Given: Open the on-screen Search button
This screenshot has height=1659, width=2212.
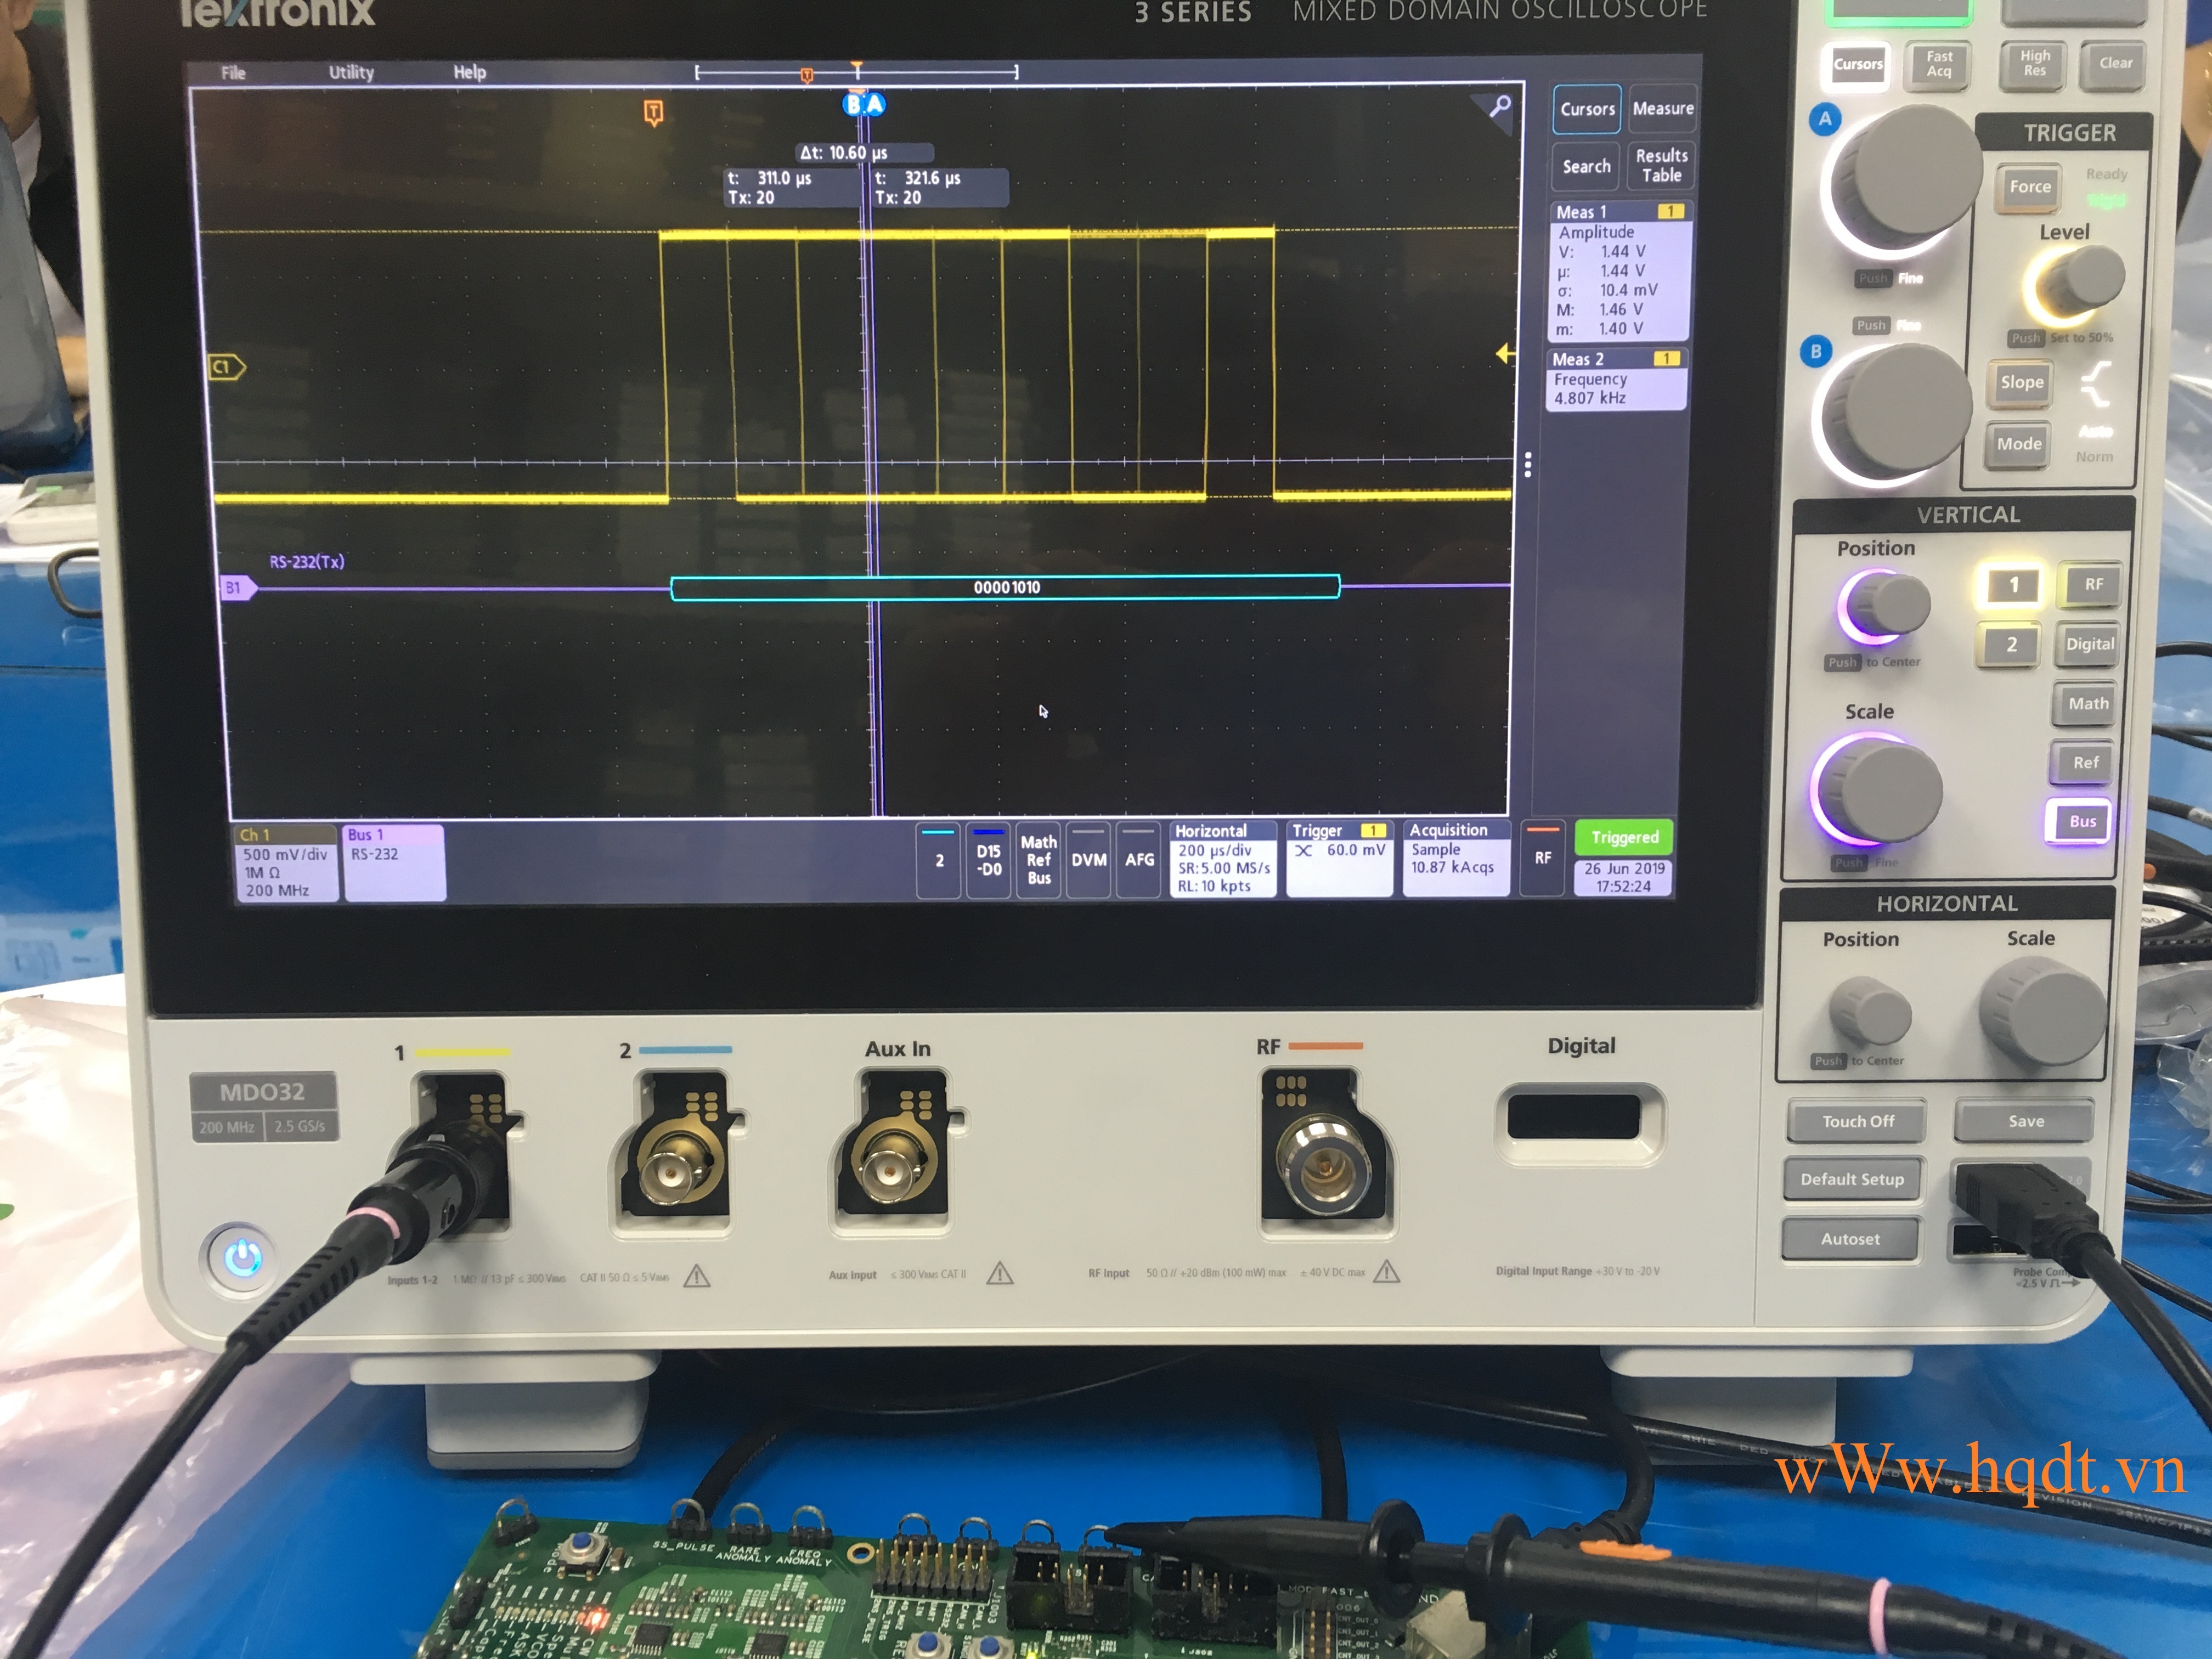Looking at the screenshot, I should click(x=1586, y=167).
